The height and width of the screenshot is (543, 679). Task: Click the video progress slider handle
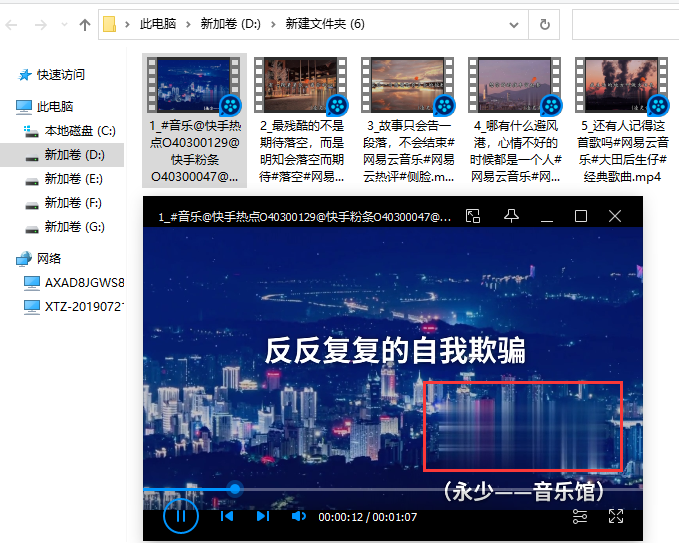235,489
